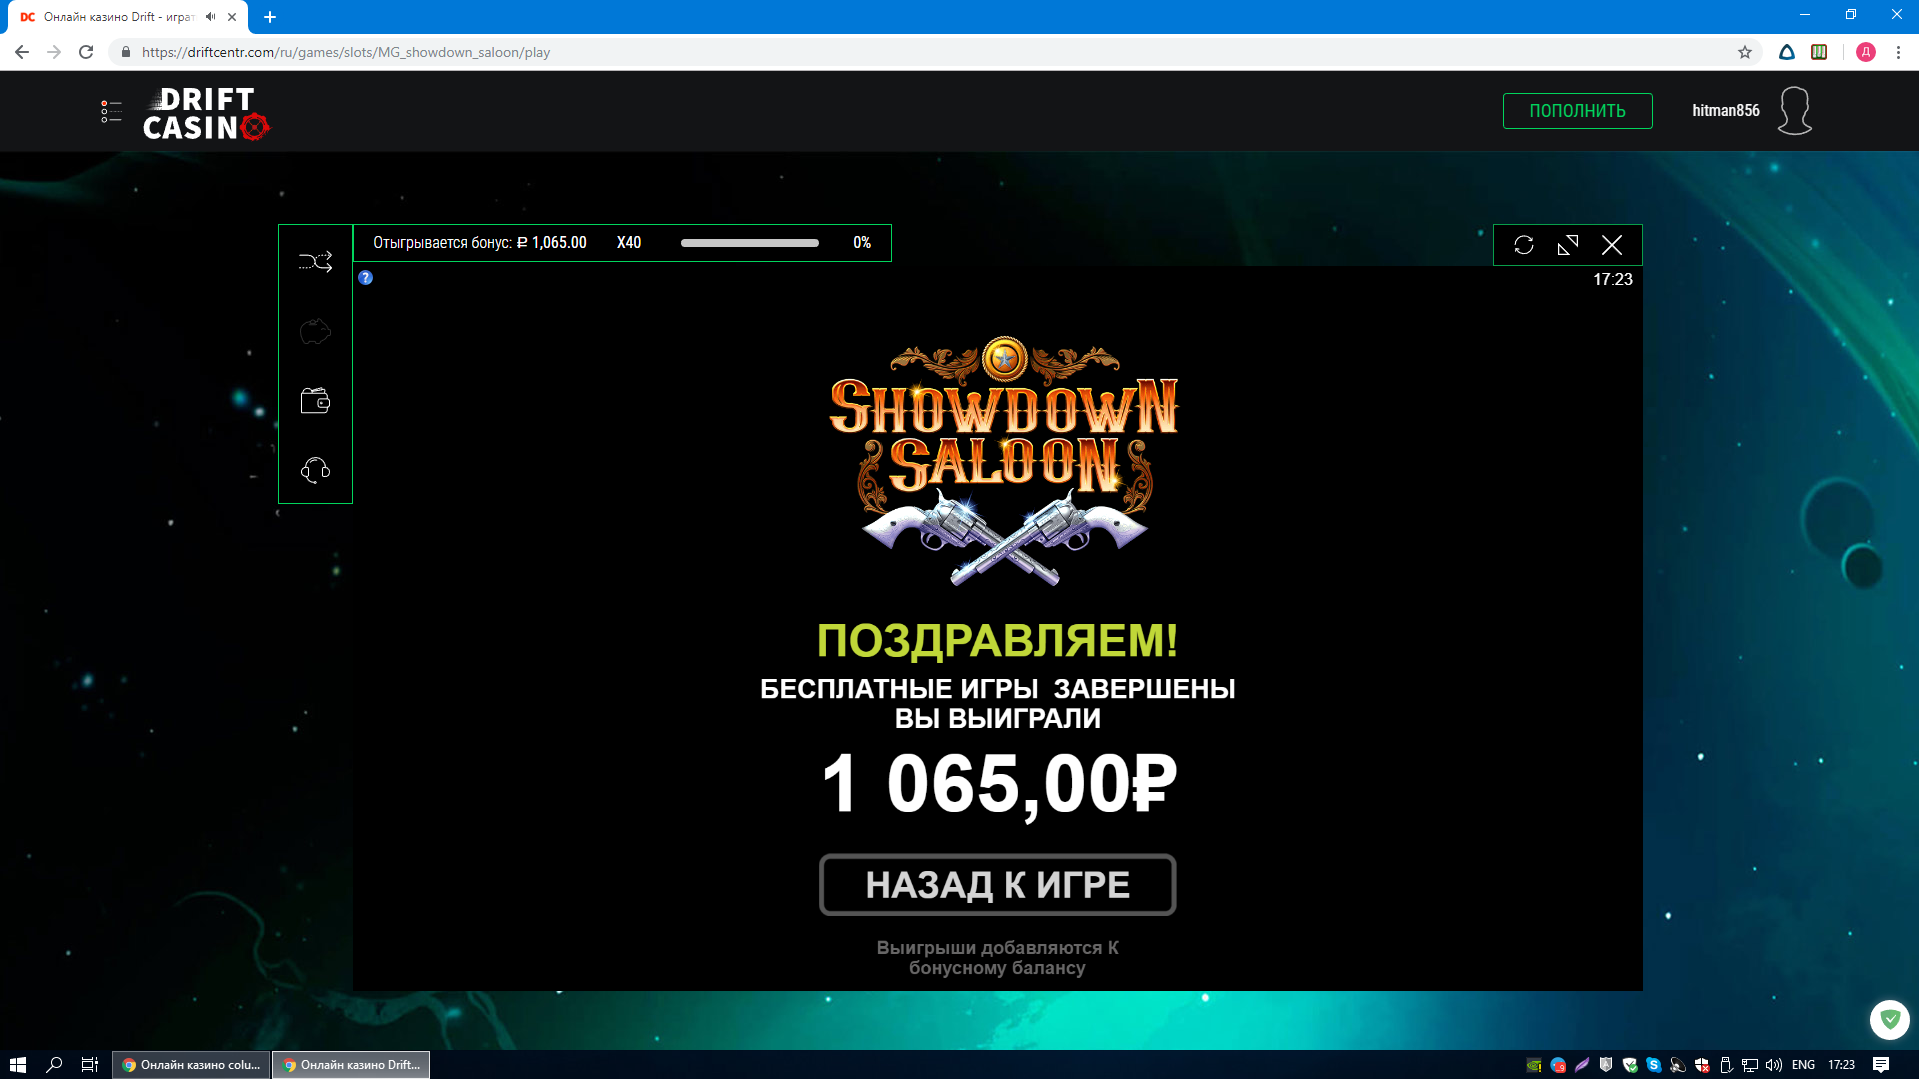Click the ENG language indicator
Viewport: 1919px width, 1079px height.
pyautogui.click(x=1804, y=1065)
